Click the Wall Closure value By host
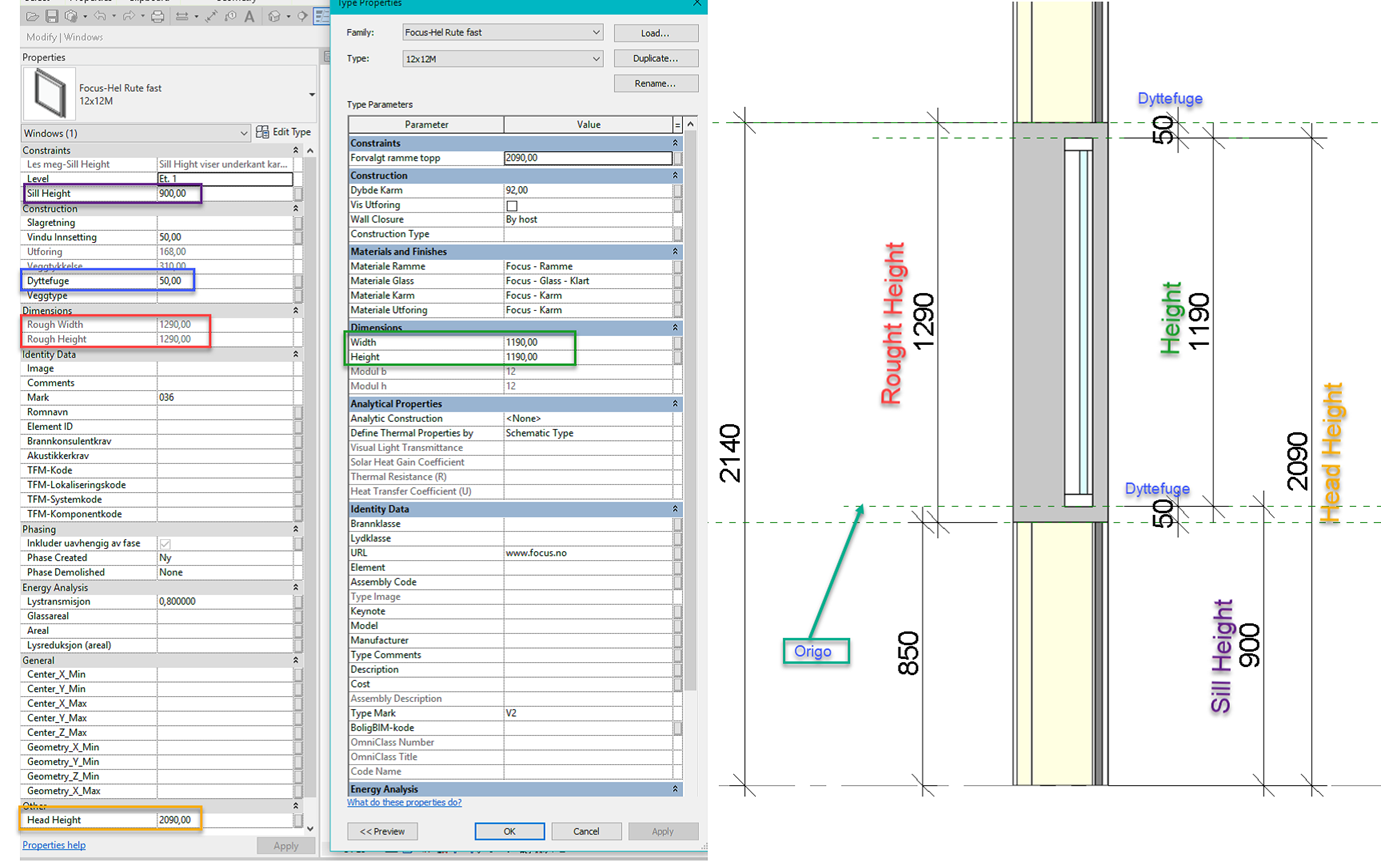Viewport: 1381px width, 867px height. pyautogui.click(x=587, y=218)
